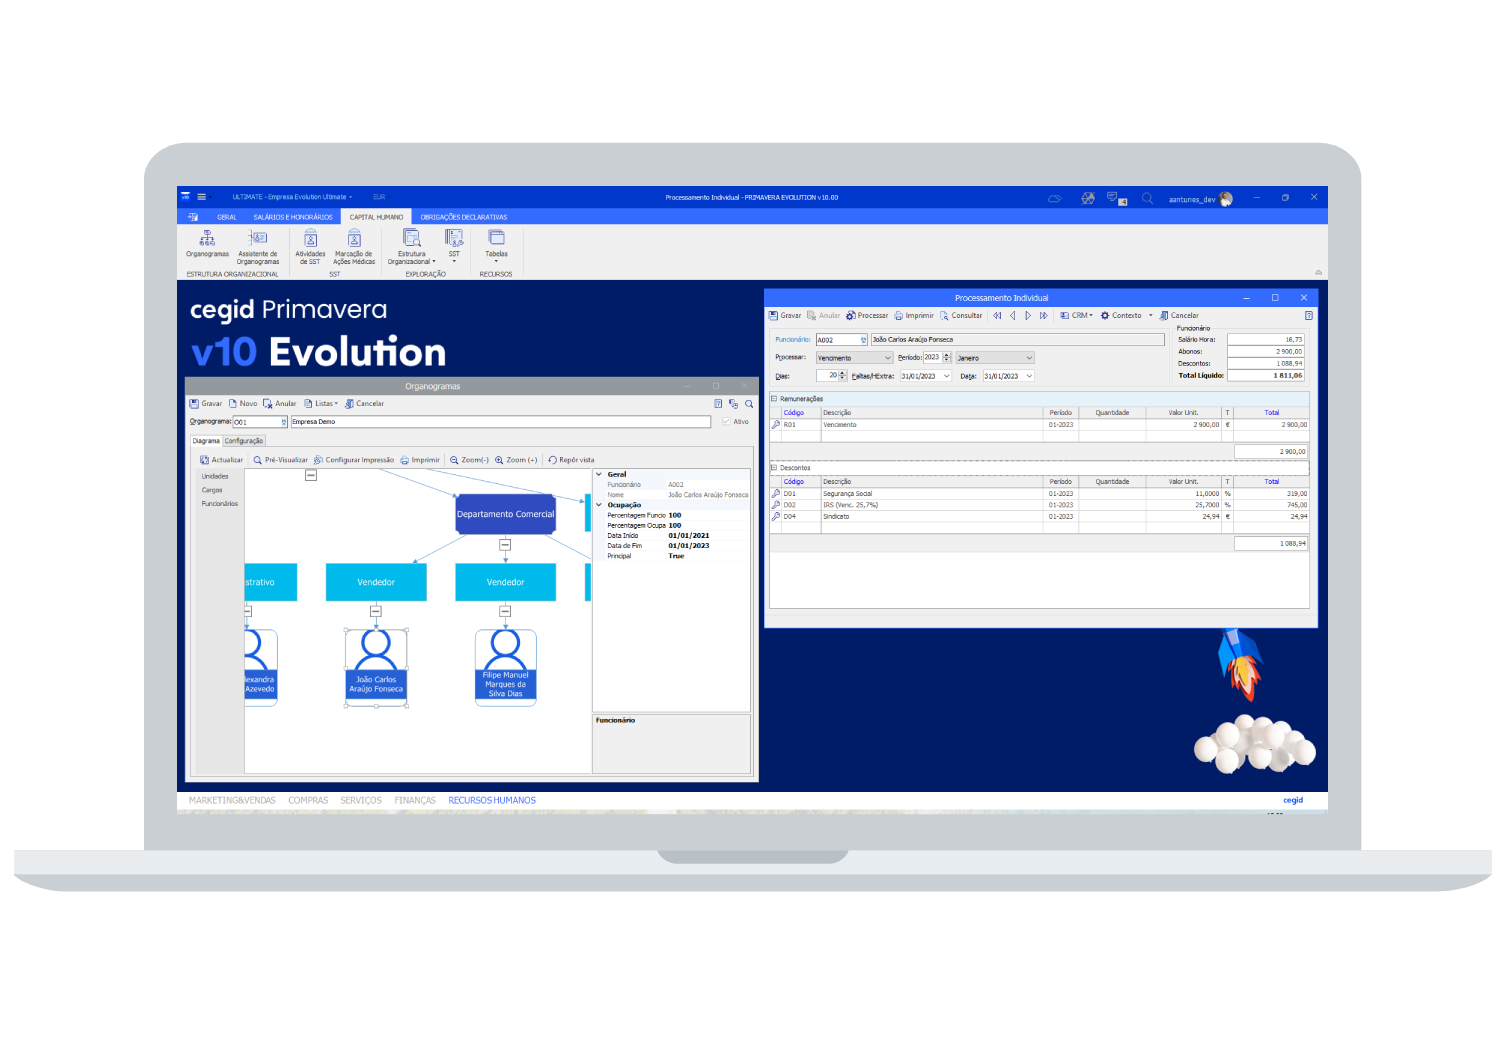Click Cancelar in Processamento Individual toolbar
The height and width of the screenshot is (1048, 1505).
pyautogui.click(x=1179, y=316)
